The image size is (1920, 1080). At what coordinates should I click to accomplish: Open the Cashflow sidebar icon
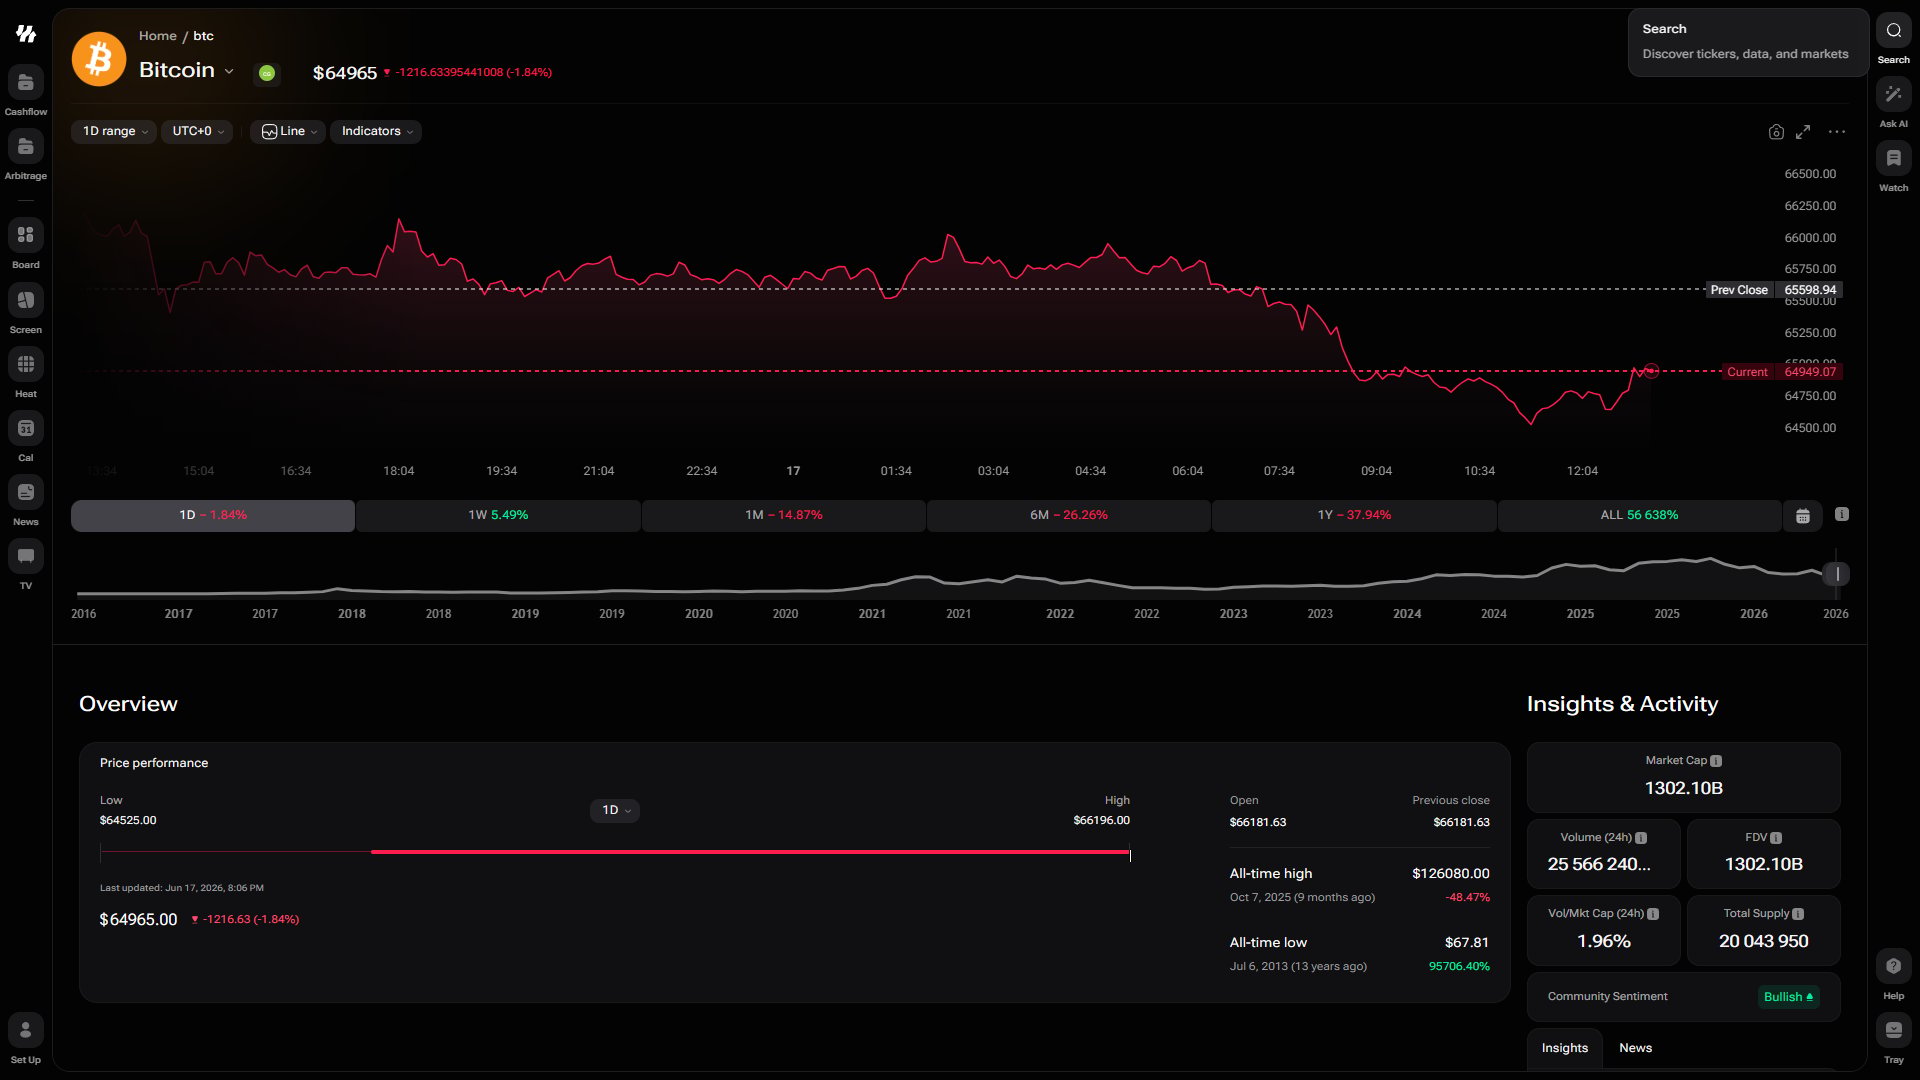pyautogui.click(x=26, y=83)
